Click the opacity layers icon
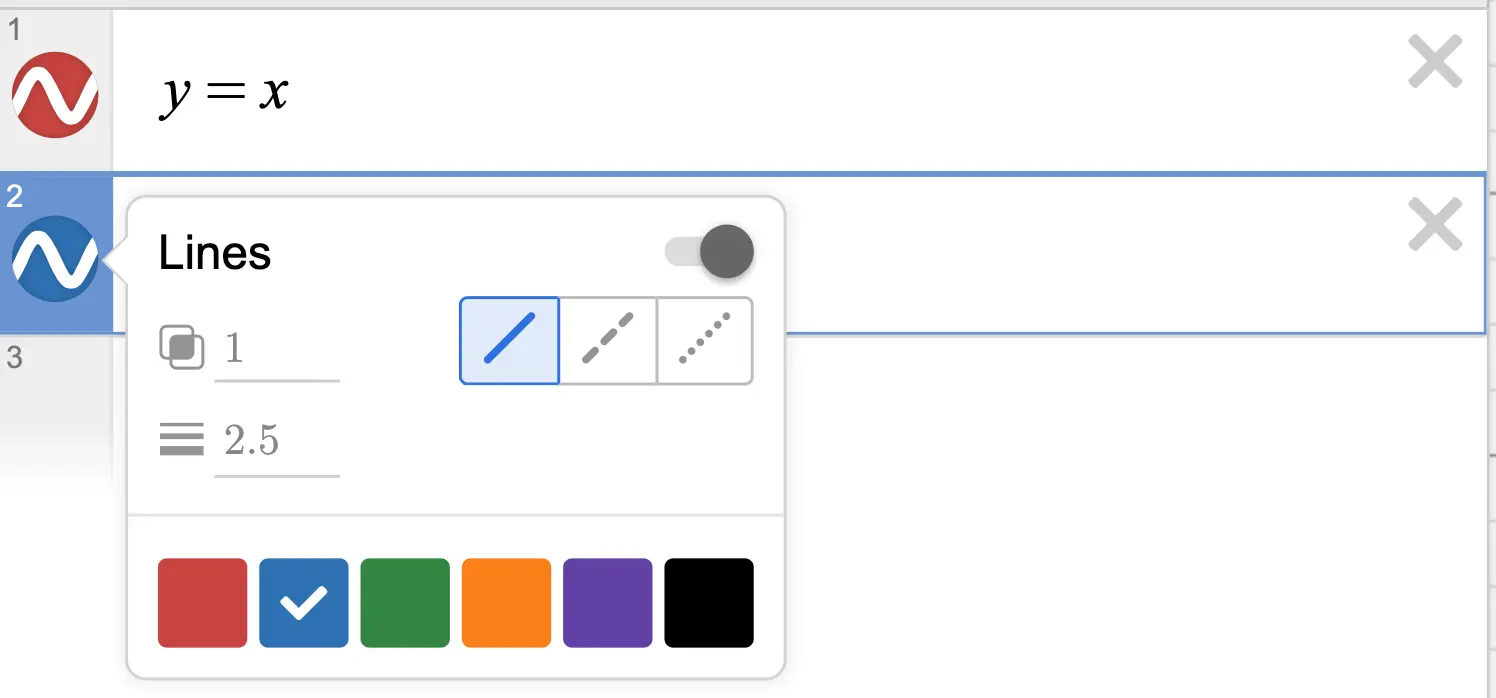The image size is (1496, 698). pos(183,347)
